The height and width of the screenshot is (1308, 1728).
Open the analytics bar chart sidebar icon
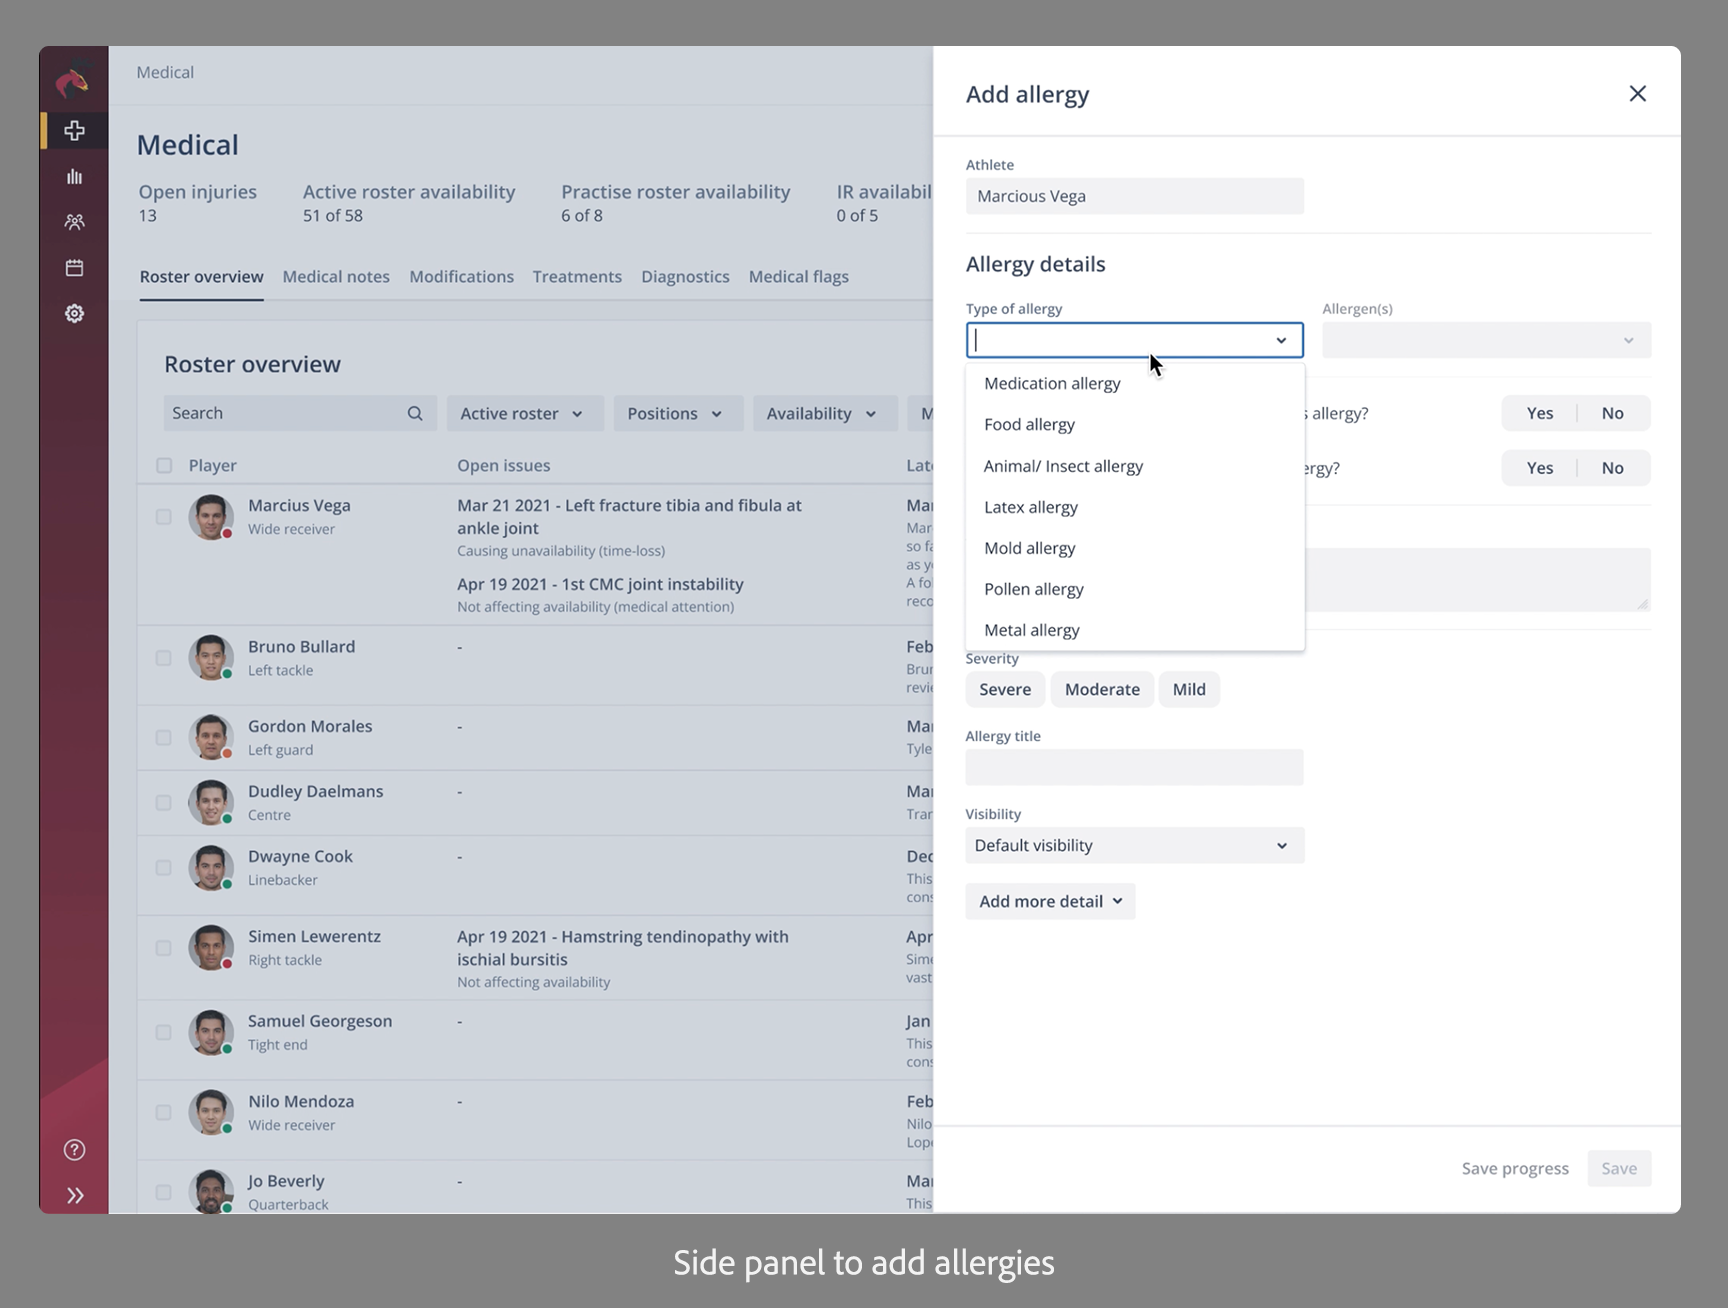pyautogui.click(x=74, y=177)
